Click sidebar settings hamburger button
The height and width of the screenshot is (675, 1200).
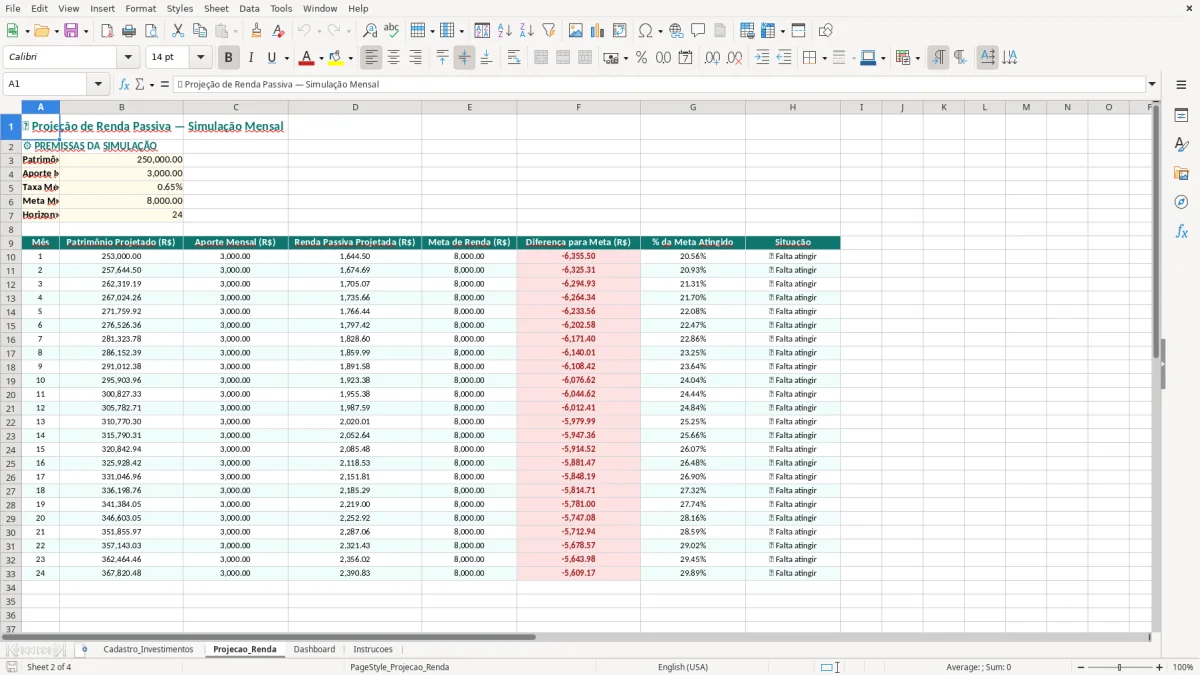click(1181, 85)
